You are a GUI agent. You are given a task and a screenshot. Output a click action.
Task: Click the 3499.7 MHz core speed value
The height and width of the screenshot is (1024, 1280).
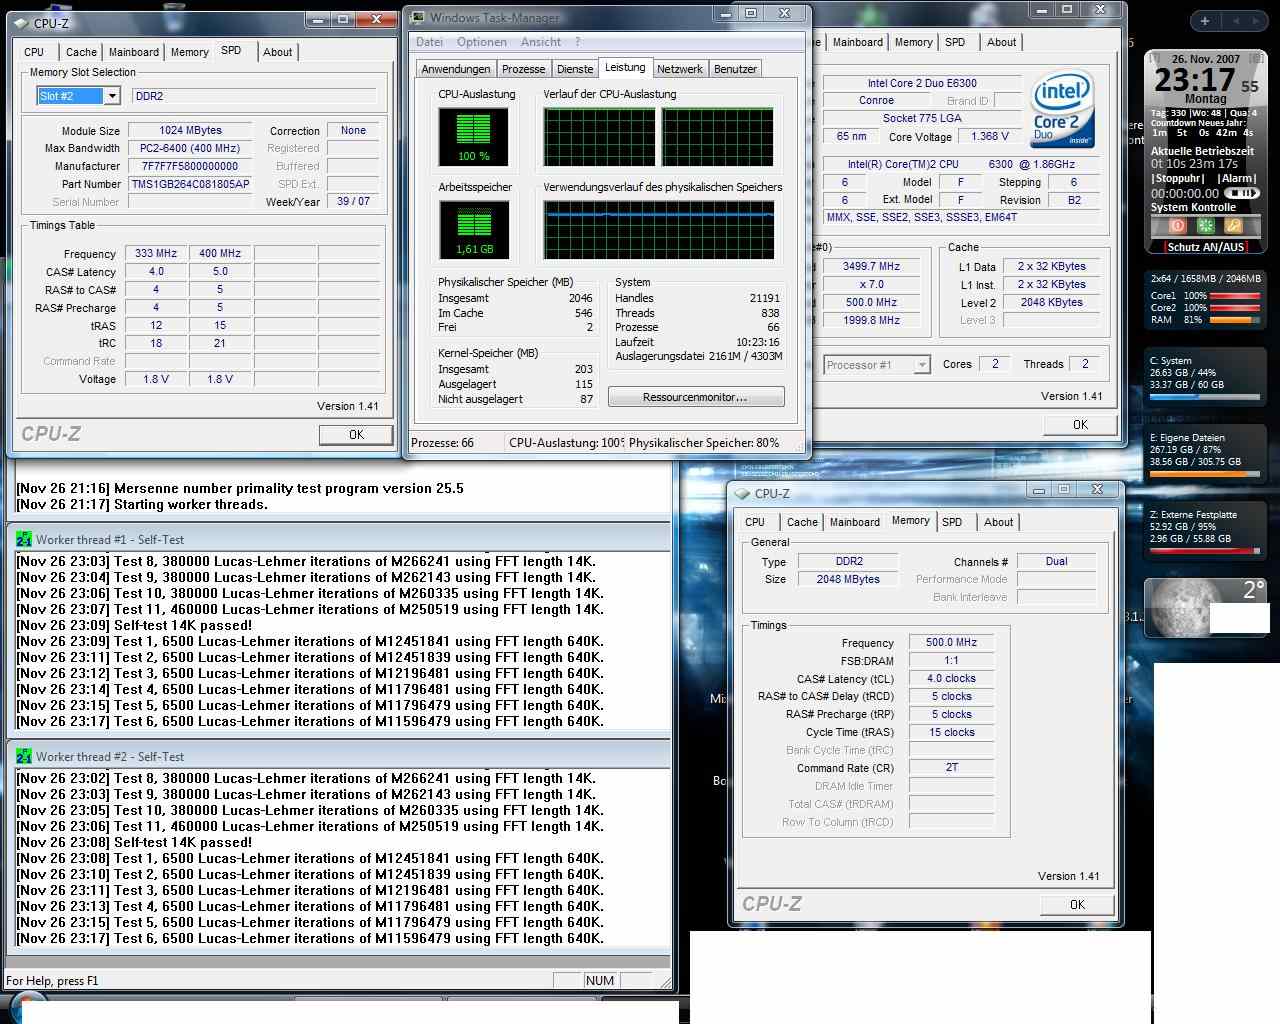871,266
